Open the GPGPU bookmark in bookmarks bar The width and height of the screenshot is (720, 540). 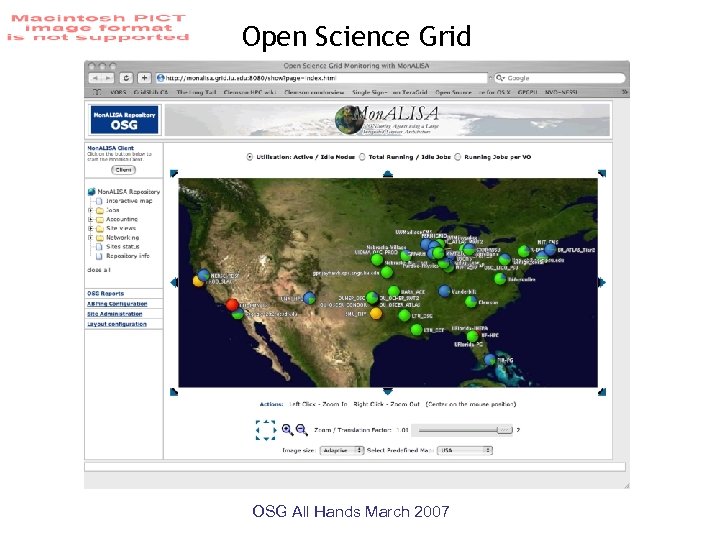(528, 92)
